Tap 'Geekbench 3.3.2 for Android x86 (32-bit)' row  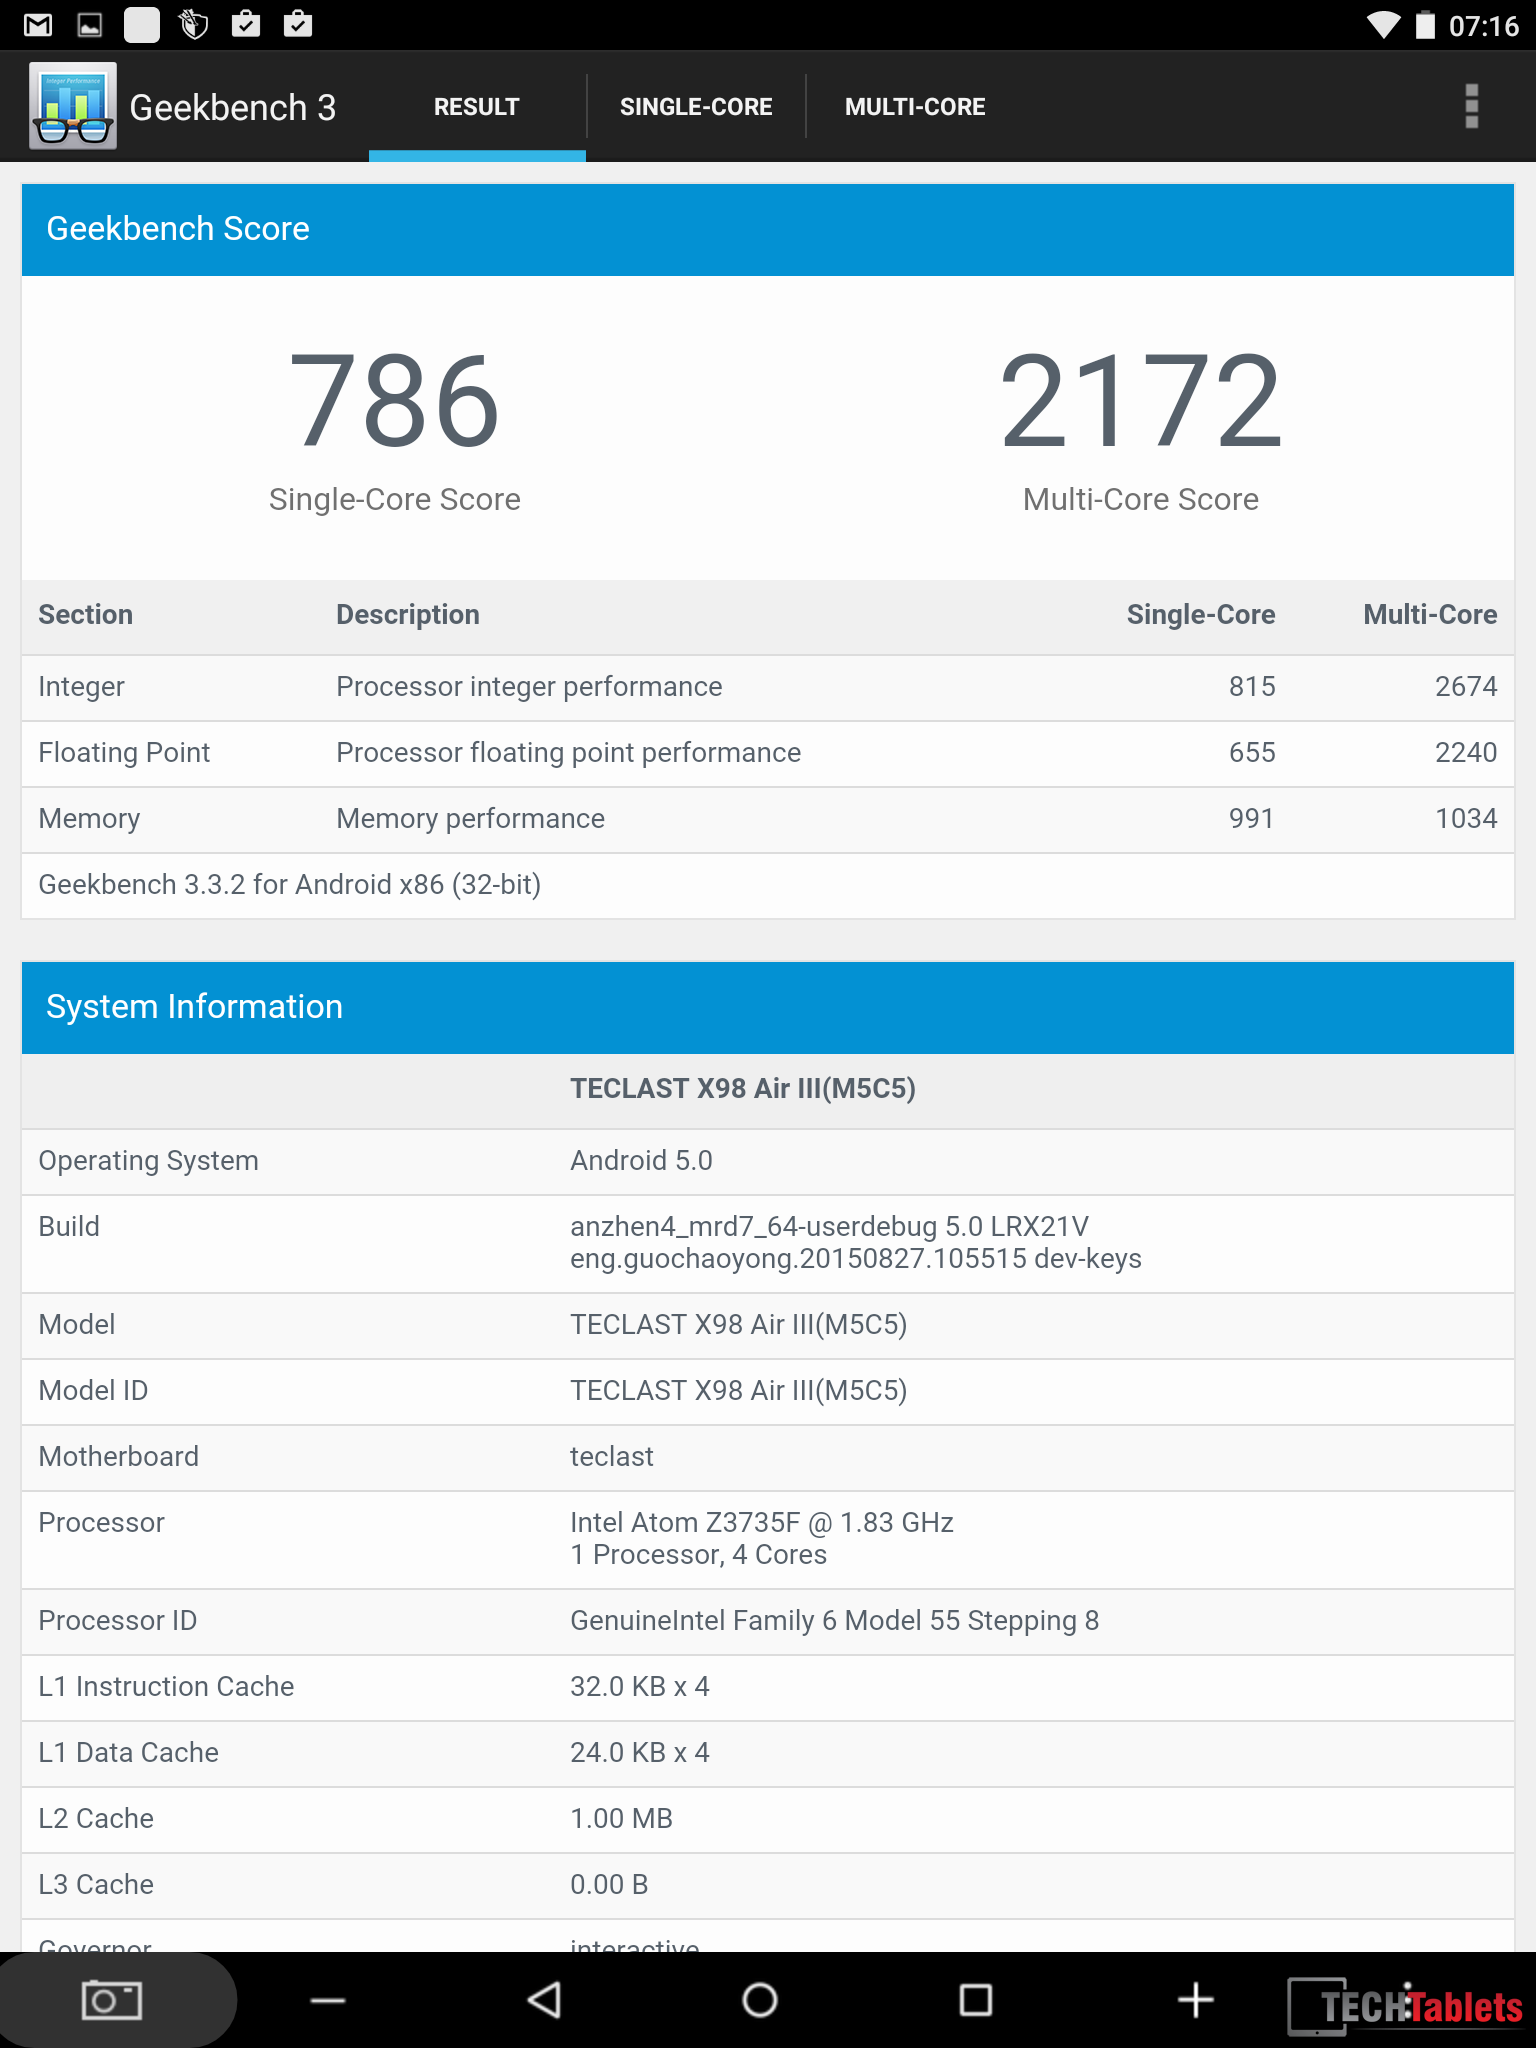coord(768,885)
